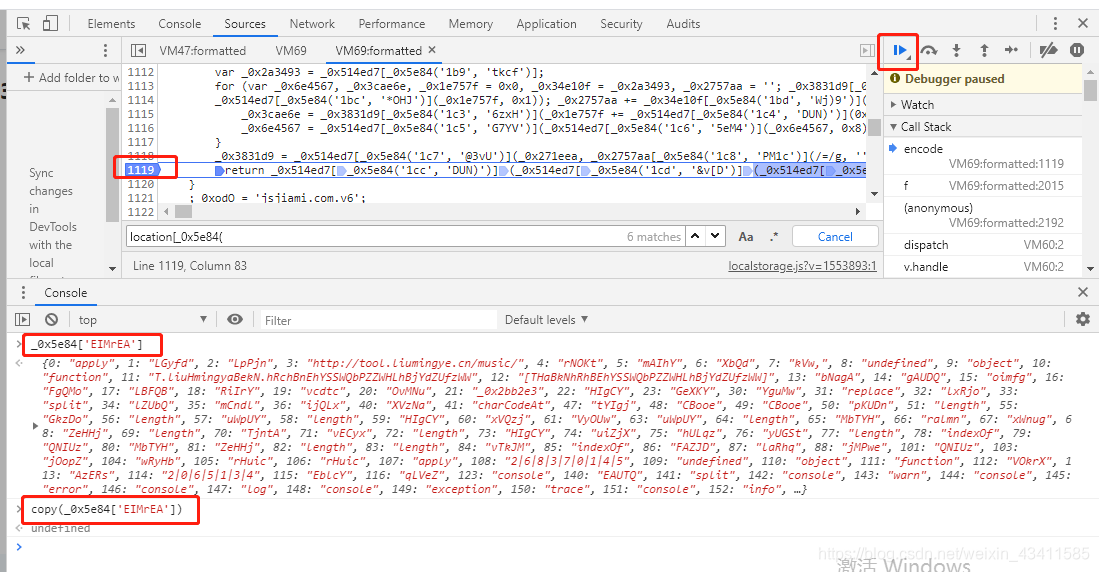
Task: Activate the inspect element picker icon
Action: click(x=23, y=23)
